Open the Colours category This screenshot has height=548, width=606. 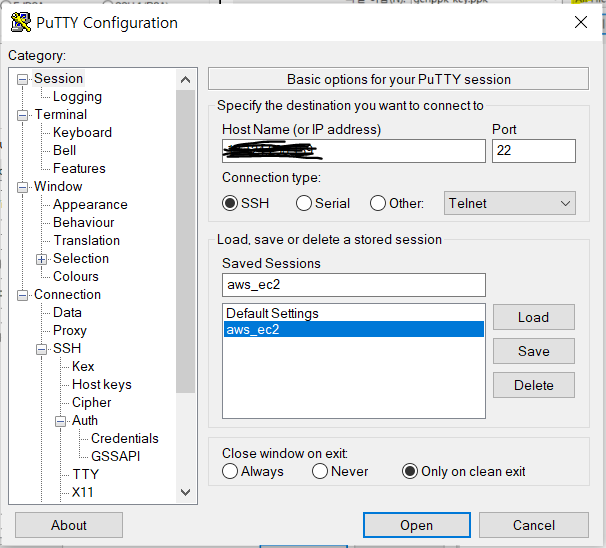point(76,276)
